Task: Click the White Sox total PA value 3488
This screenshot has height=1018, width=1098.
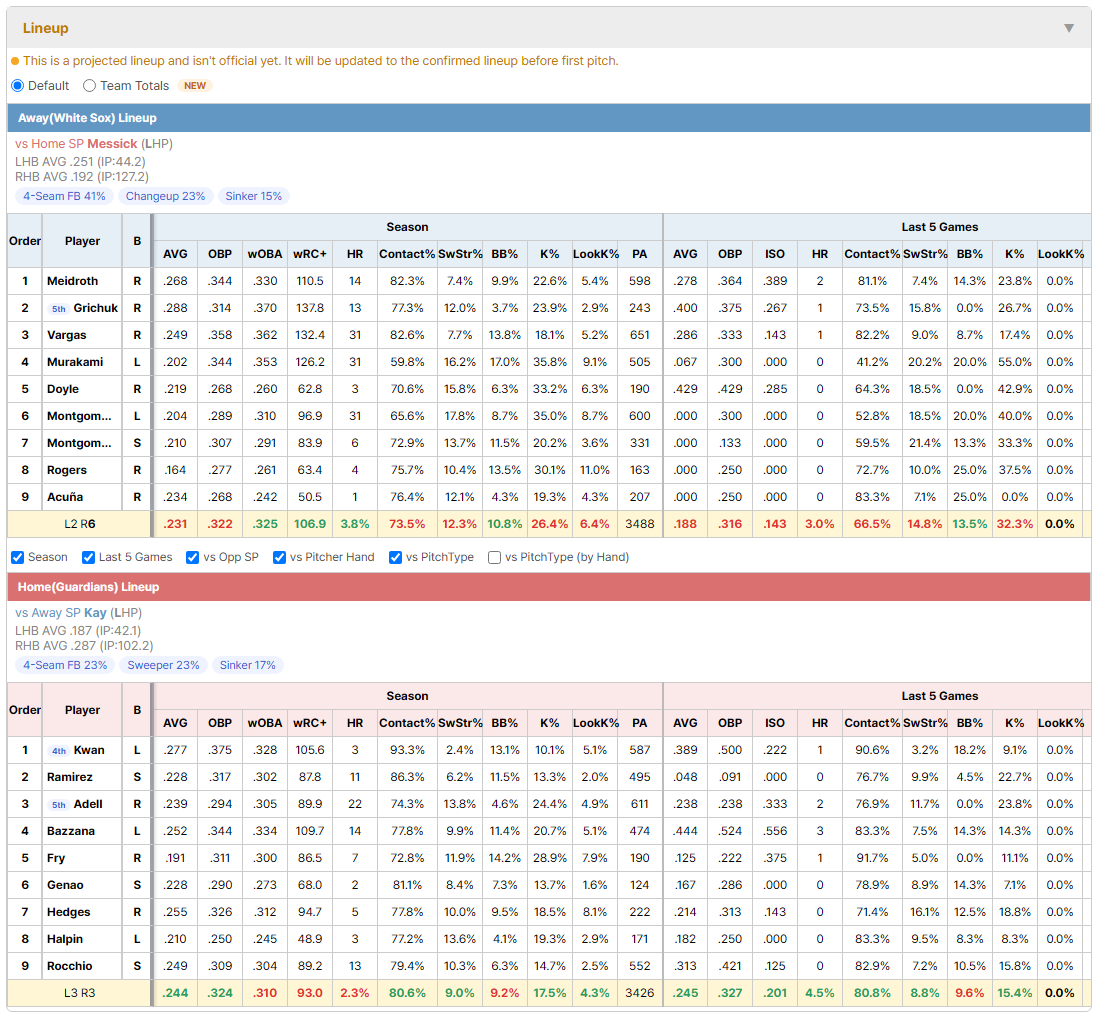Action: point(639,524)
